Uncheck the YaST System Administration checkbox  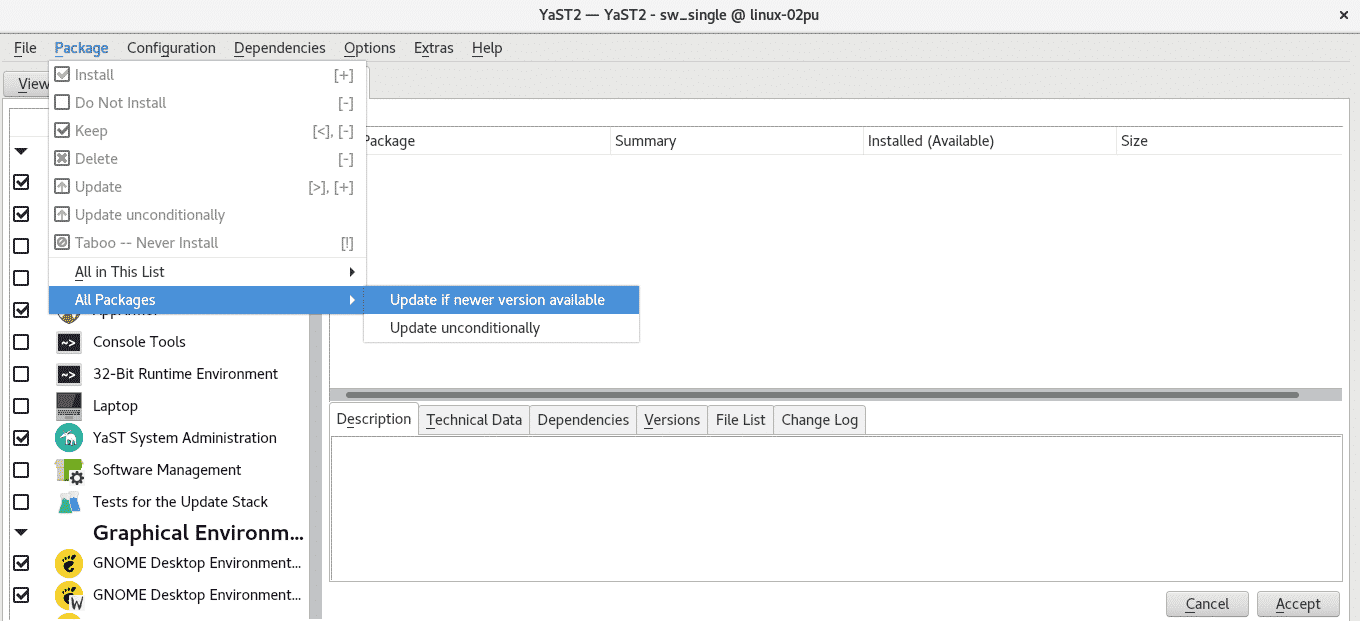tap(21, 438)
